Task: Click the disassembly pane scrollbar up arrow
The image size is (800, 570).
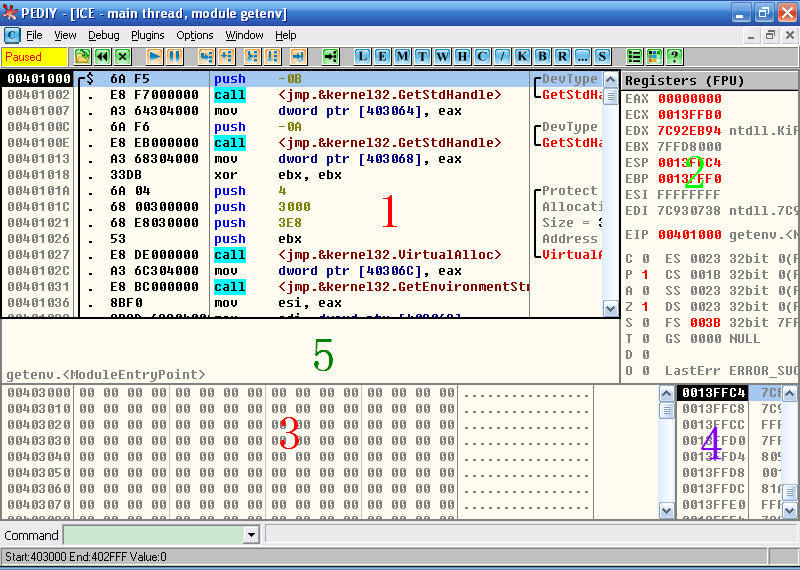Action: tap(610, 79)
